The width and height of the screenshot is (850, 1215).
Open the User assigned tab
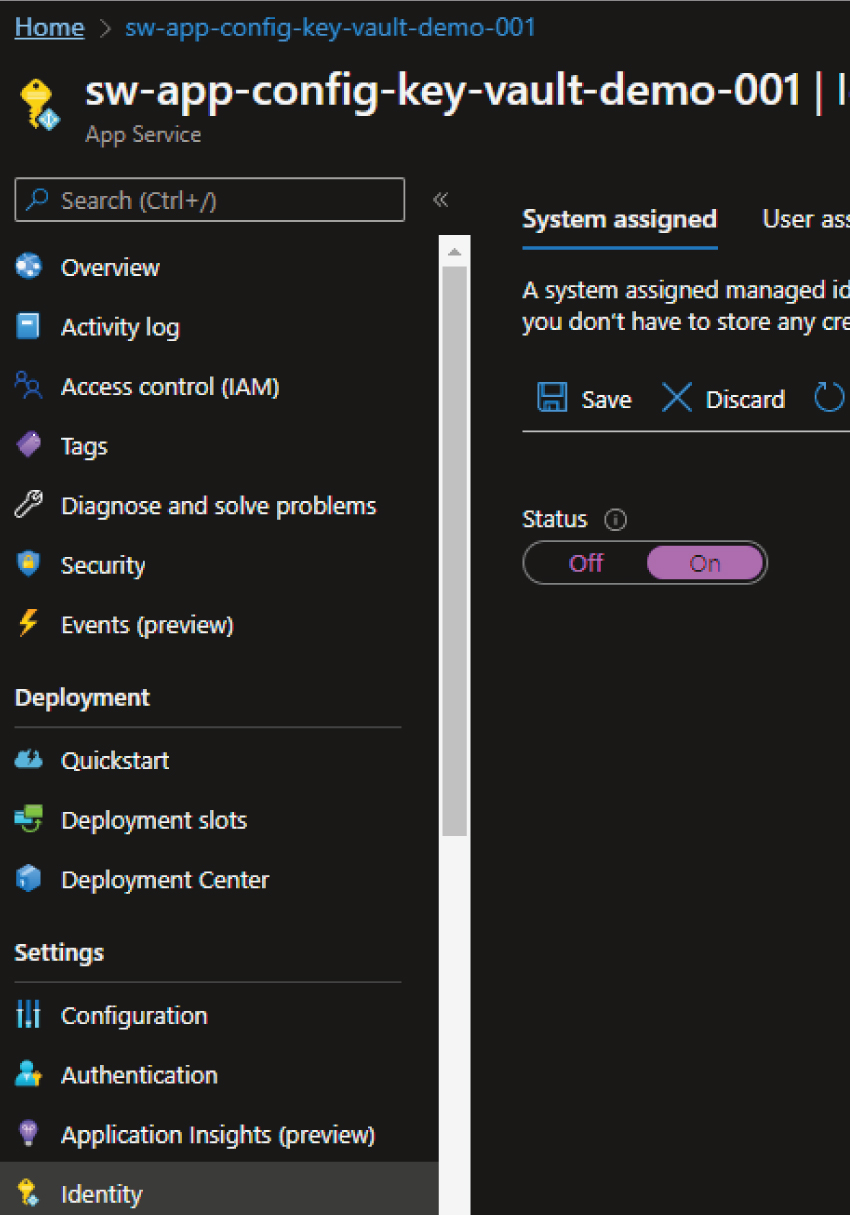point(805,219)
